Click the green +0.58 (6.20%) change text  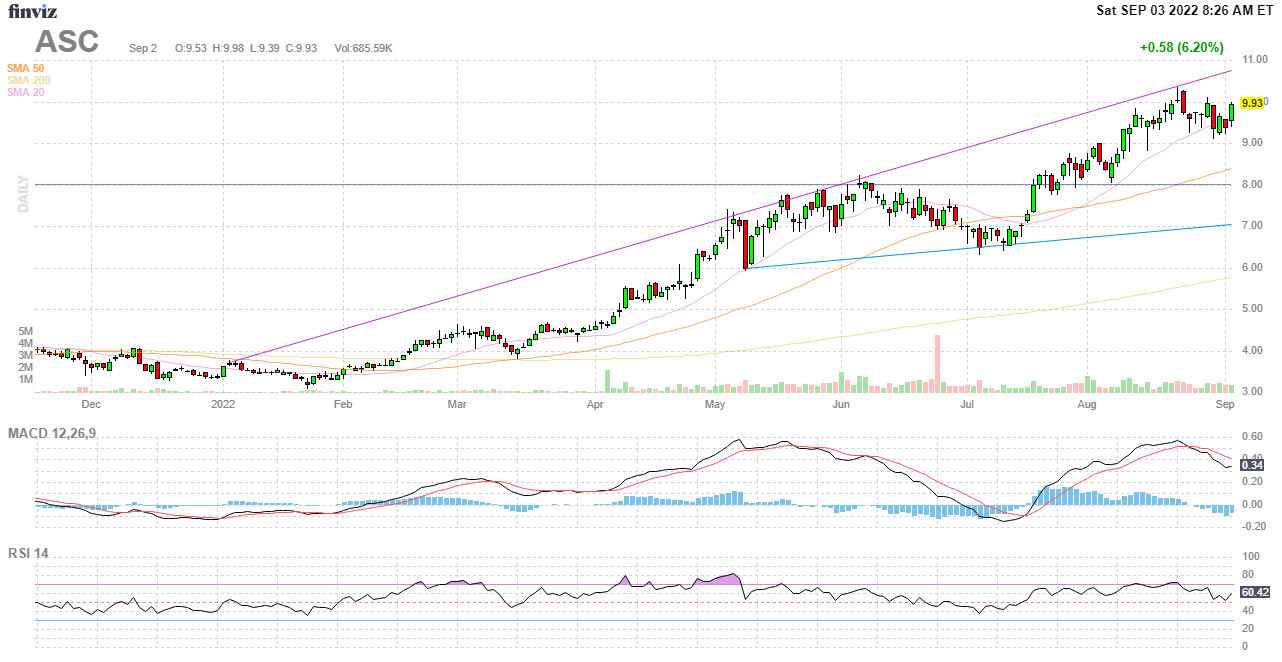1181,47
